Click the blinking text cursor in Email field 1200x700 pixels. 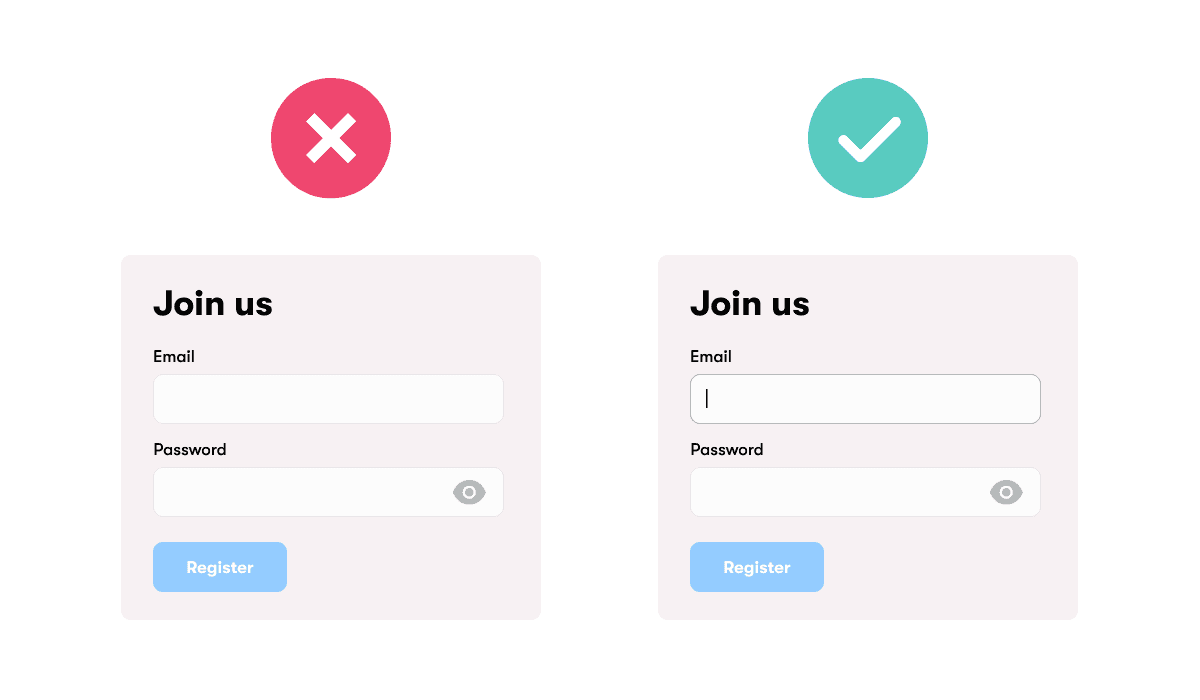pos(707,399)
